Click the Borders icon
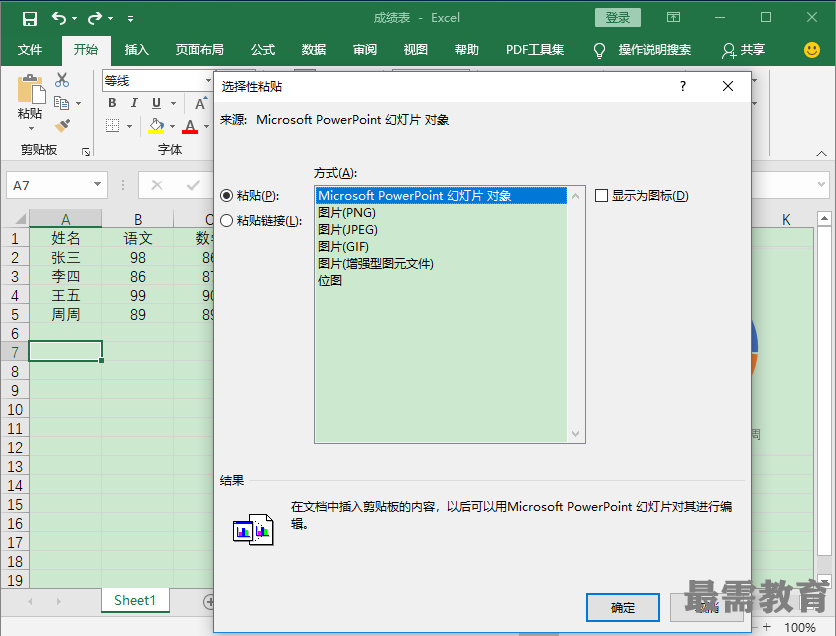The height and width of the screenshot is (636, 836). click(112, 126)
